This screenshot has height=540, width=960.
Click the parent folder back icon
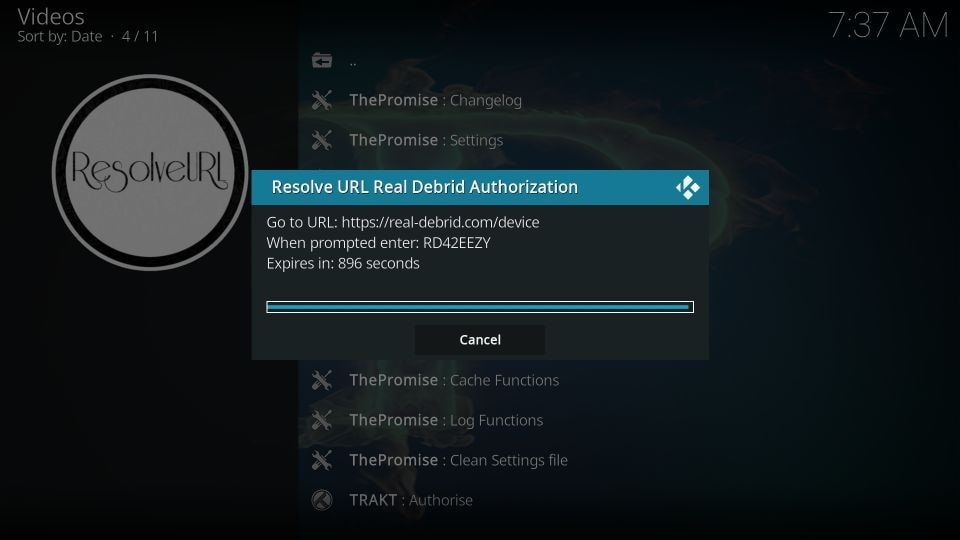(322, 61)
